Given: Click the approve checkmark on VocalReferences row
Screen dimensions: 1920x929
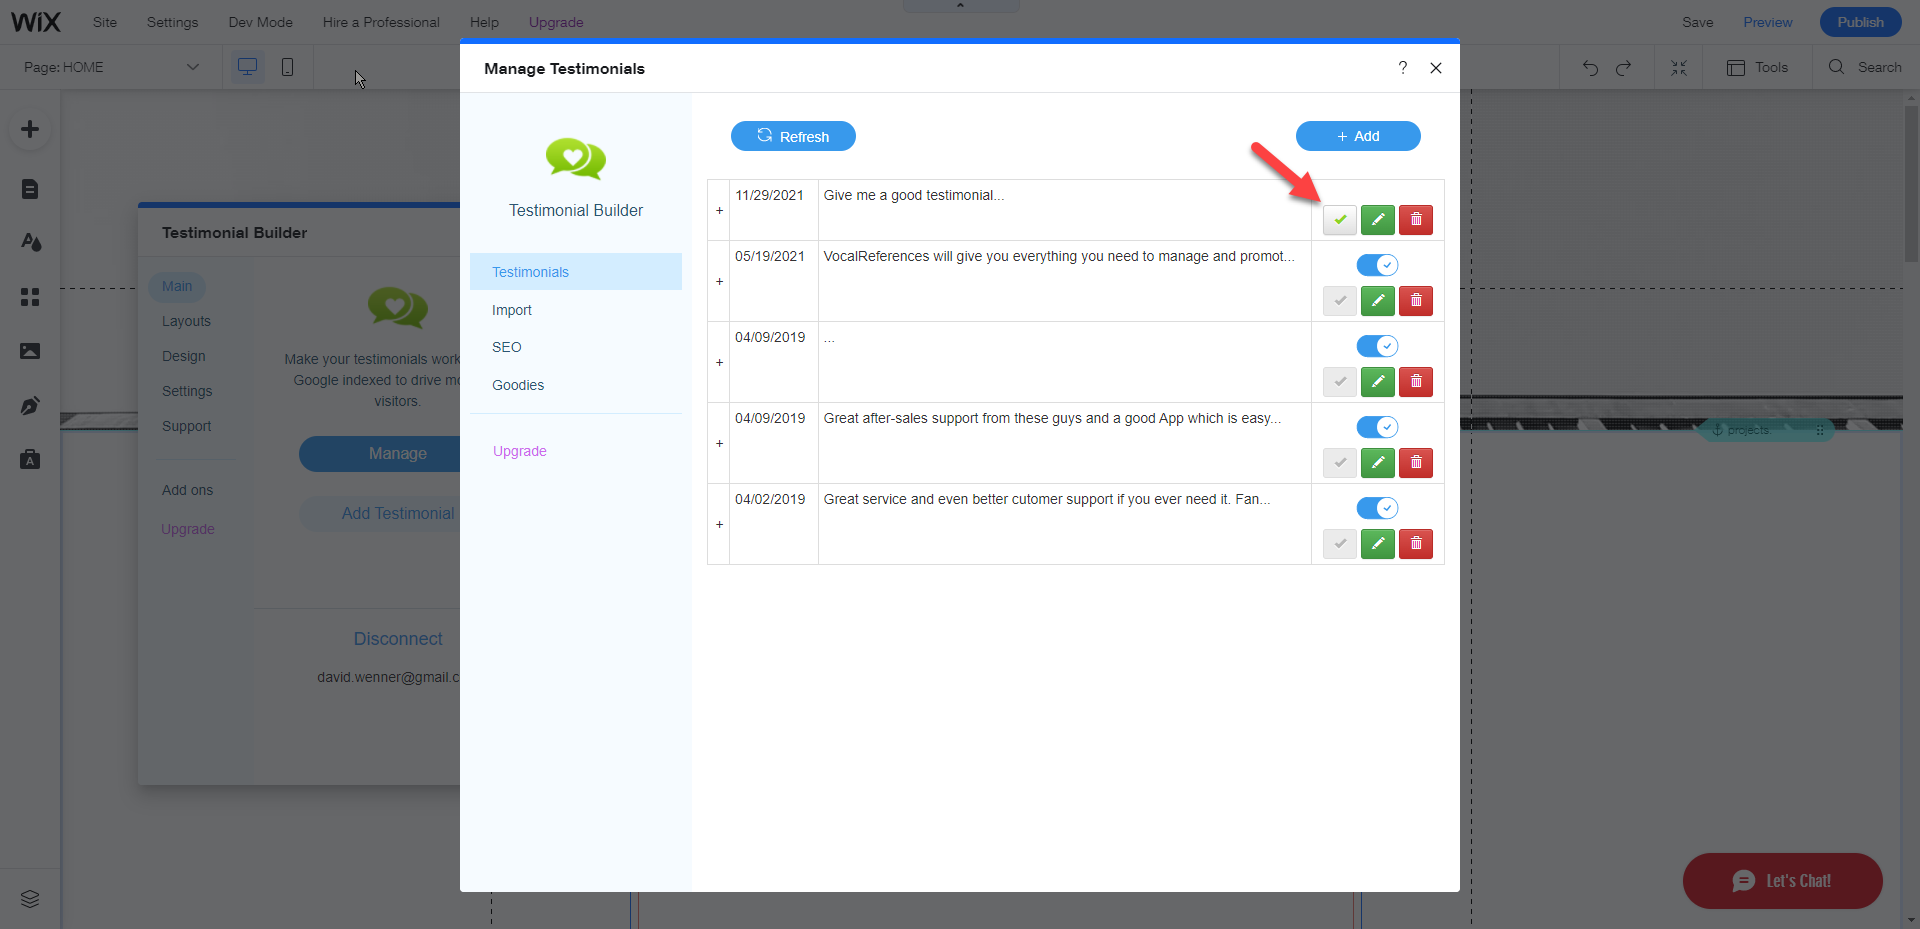Looking at the screenshot, I should click(x=1340, y=301).
